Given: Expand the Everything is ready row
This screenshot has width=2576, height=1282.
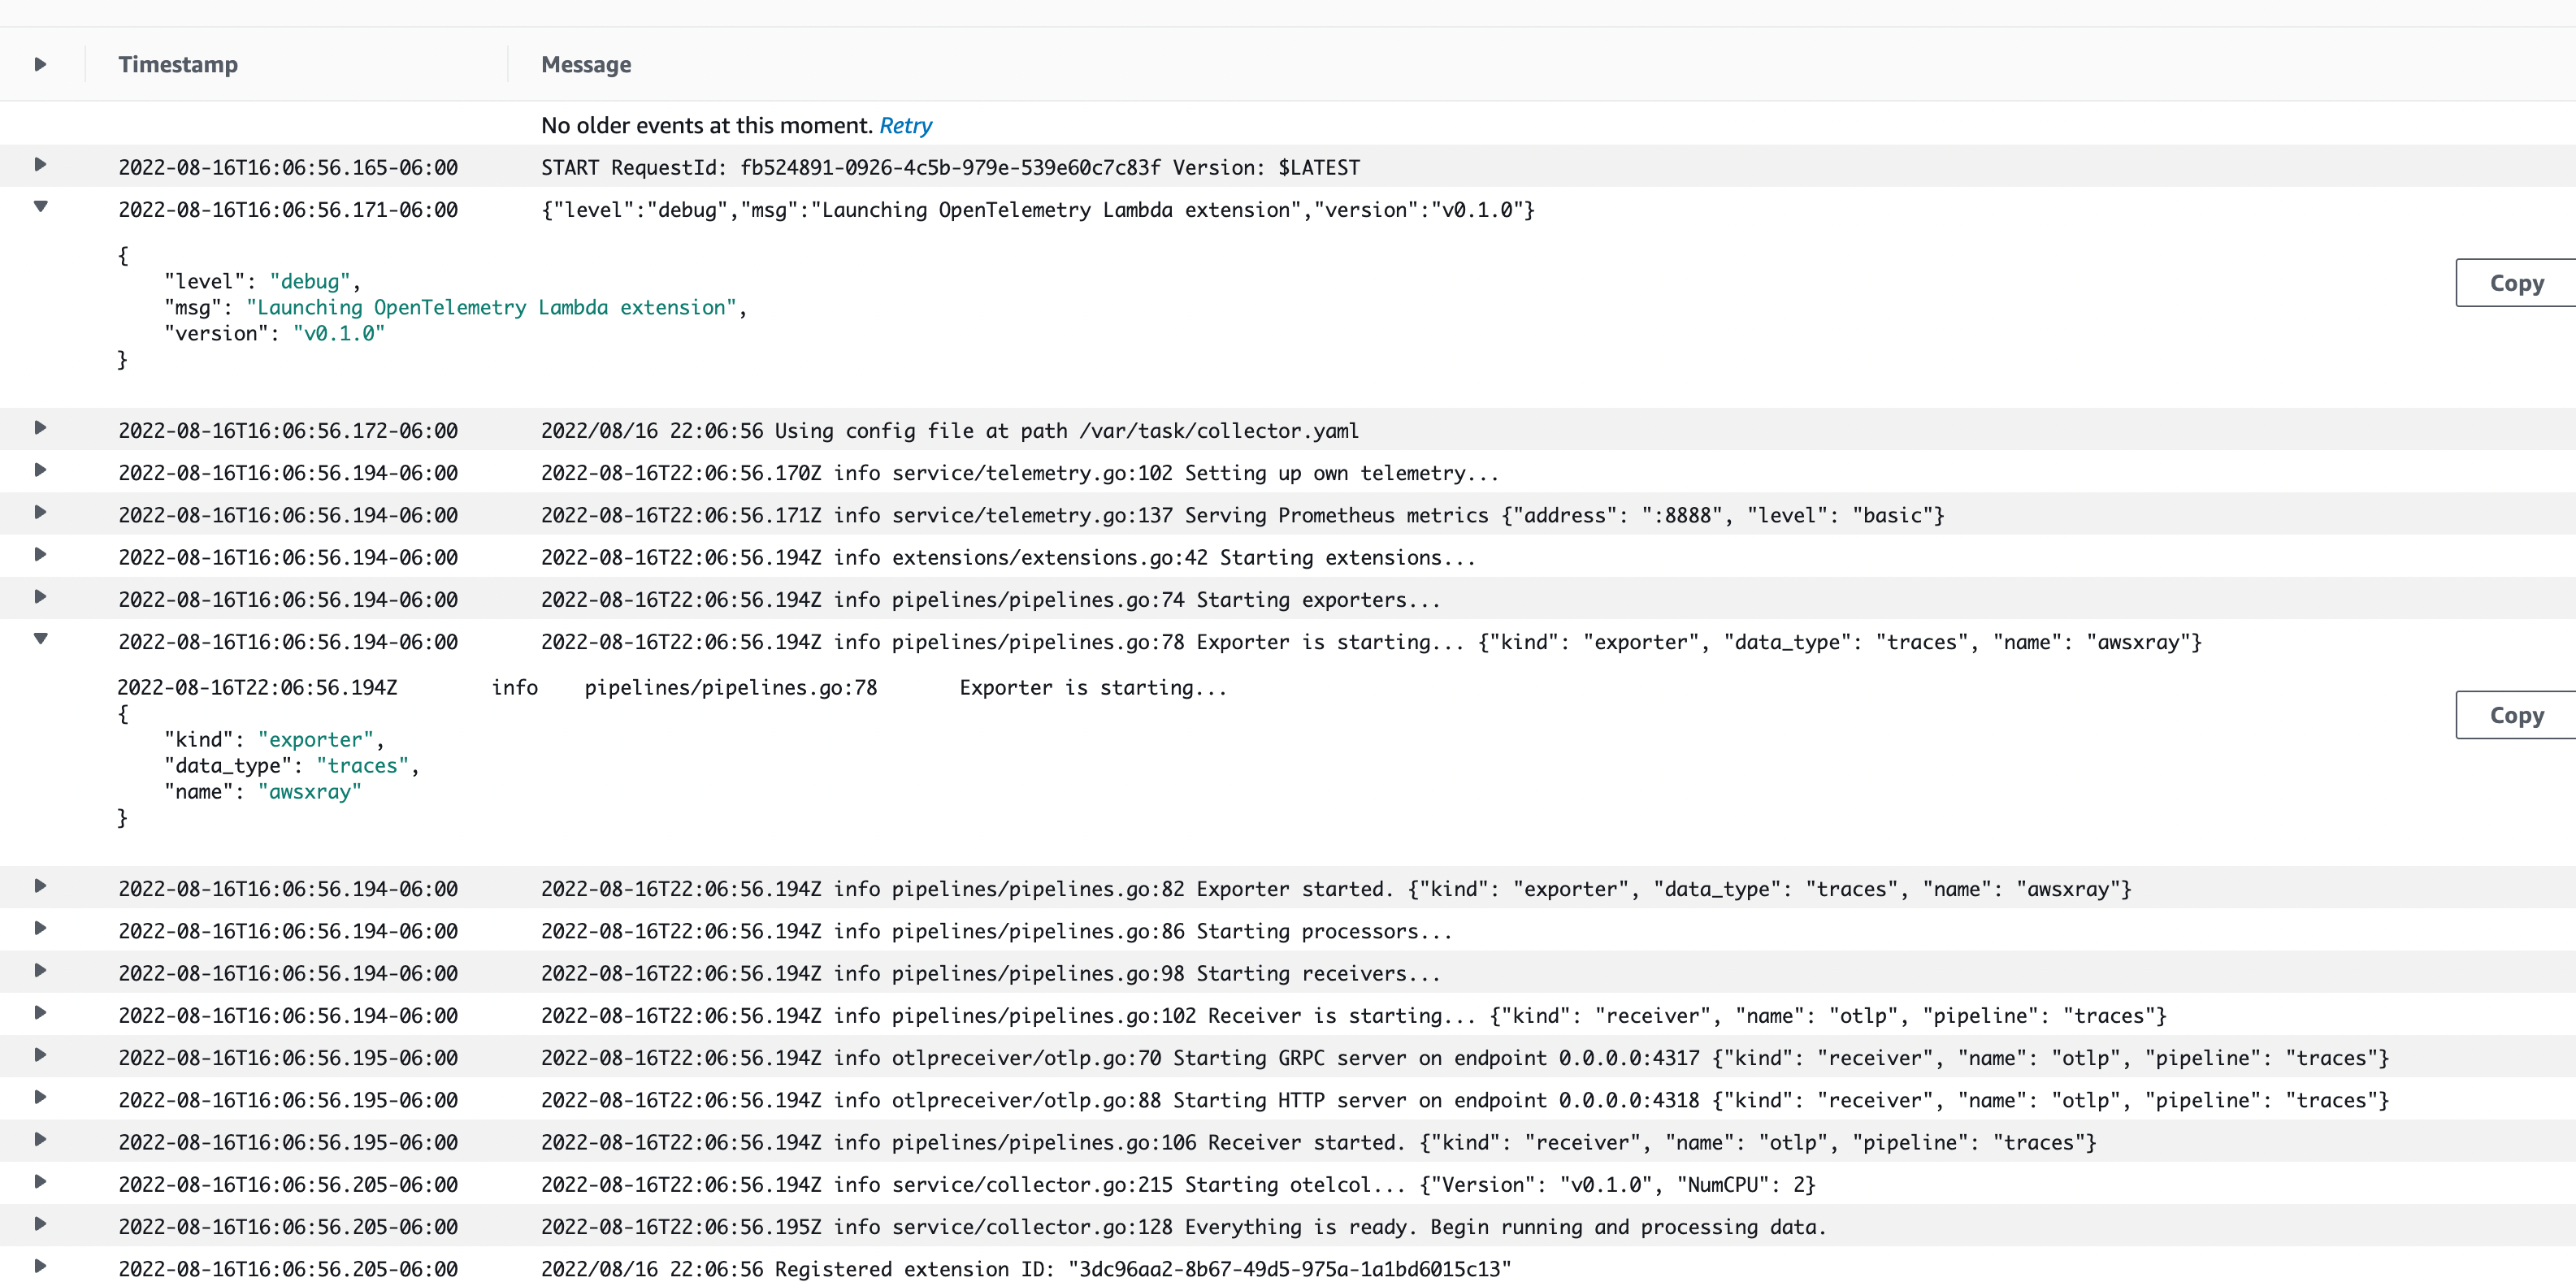Looking at the screenshot, I should tap(40, 1224).
